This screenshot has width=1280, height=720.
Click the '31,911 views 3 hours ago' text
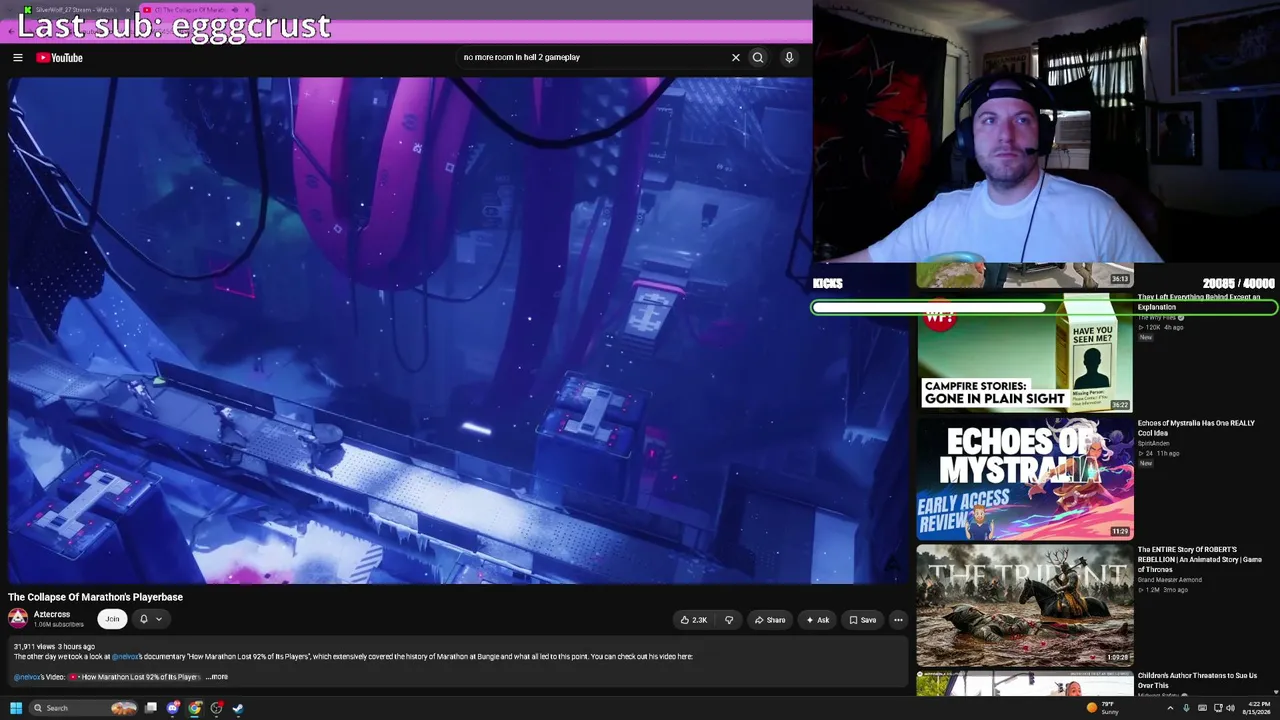(54, 647)
